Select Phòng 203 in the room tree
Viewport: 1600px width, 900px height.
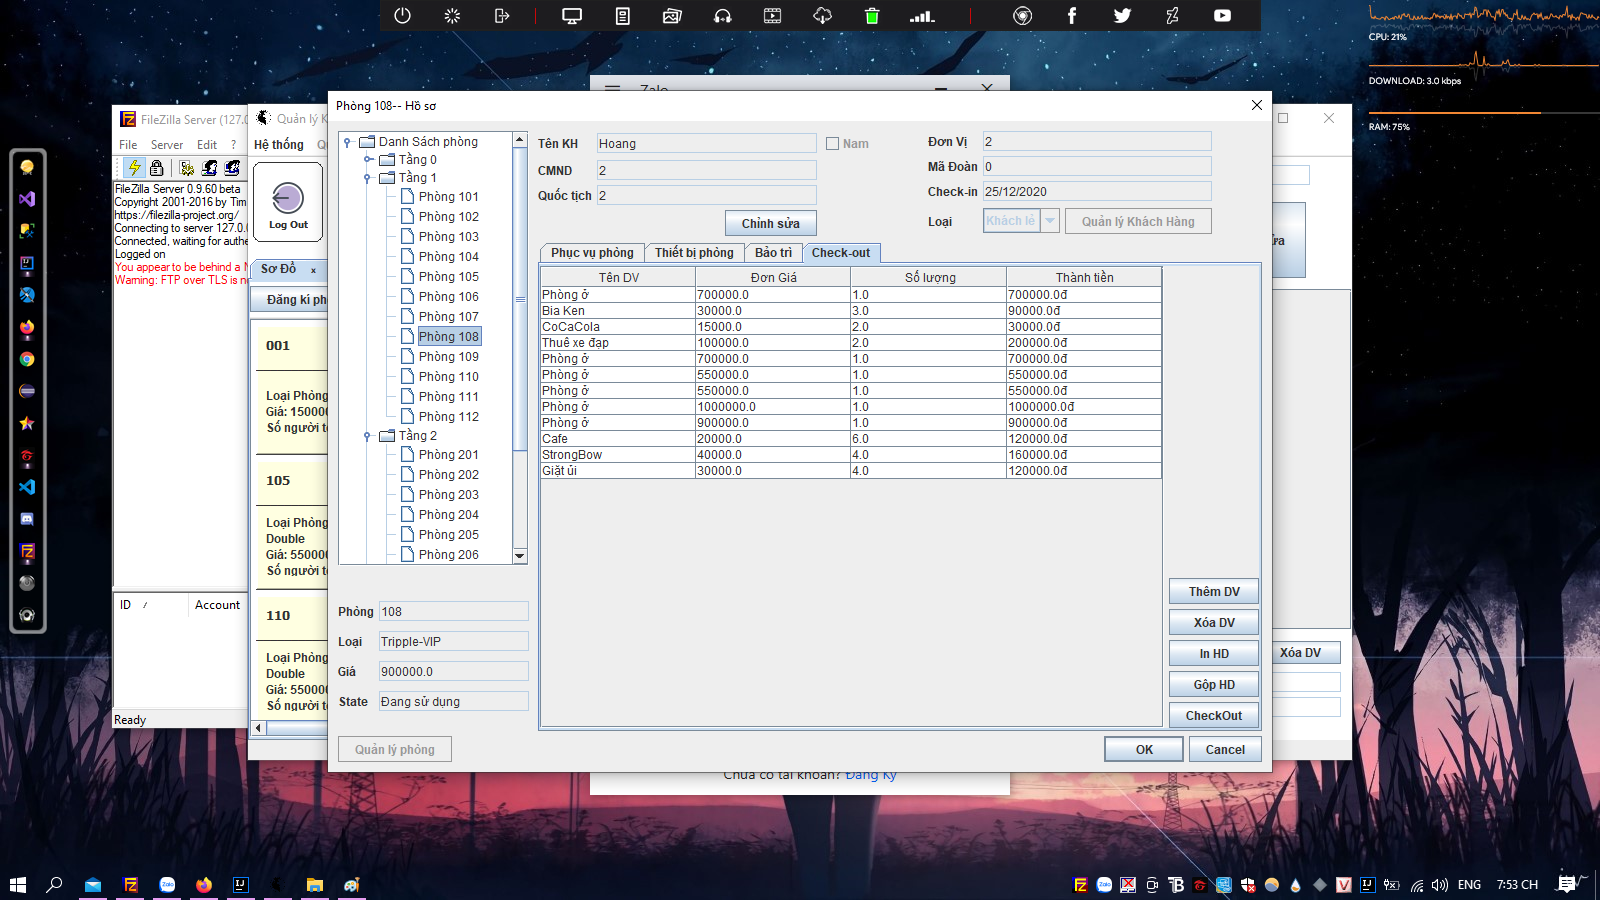pos(448,495)
